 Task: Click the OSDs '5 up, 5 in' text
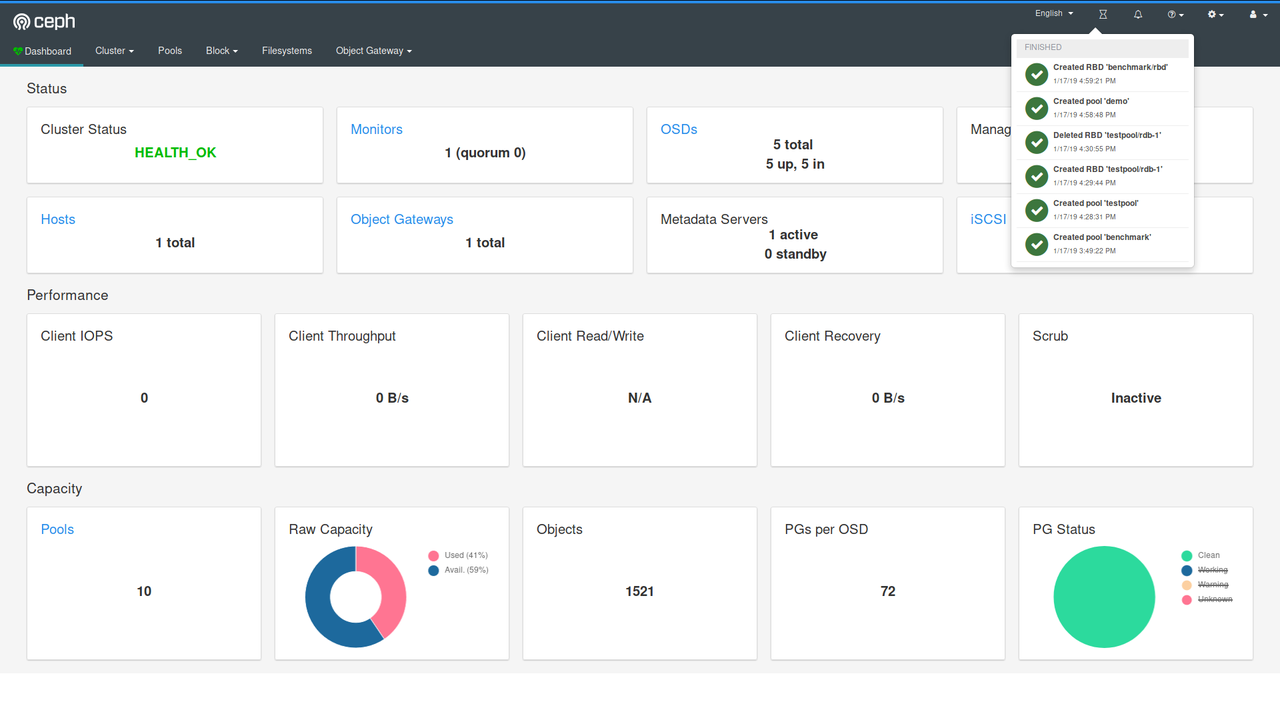coord(795,164)
